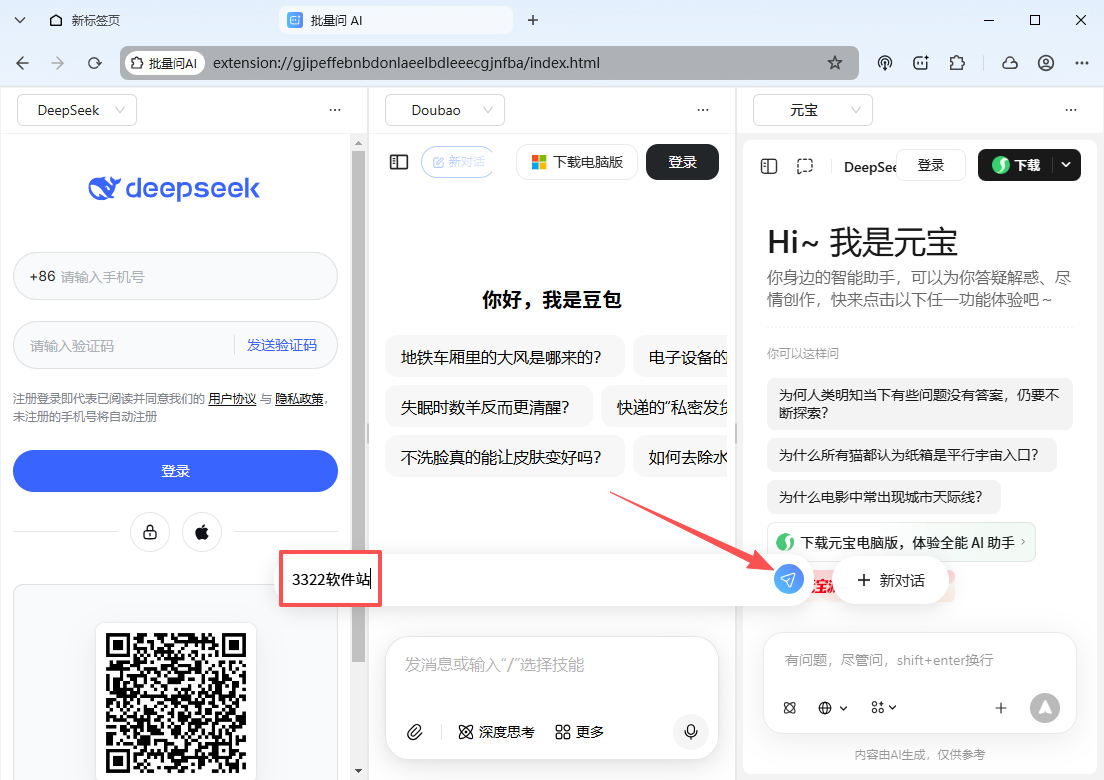Click the paperclip attachment icon in Doubao
The image size is (1104, 780).
(415, 732)
